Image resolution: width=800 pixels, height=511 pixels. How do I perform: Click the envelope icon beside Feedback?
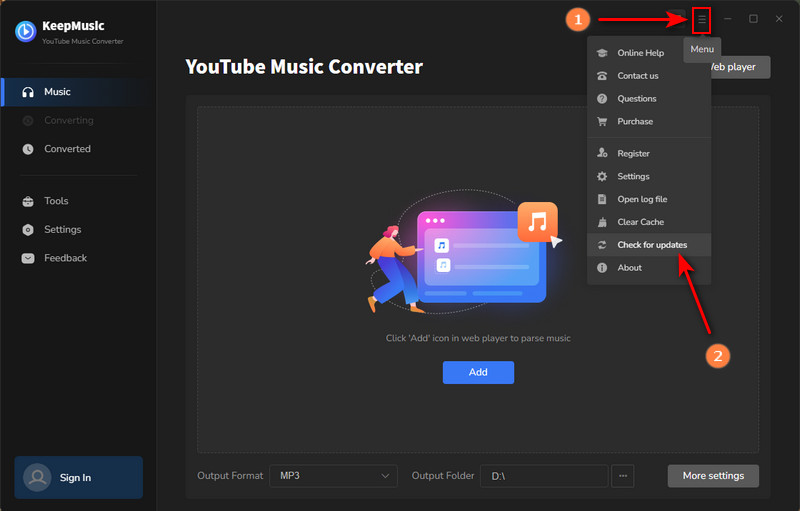click(x=28, y=259)
